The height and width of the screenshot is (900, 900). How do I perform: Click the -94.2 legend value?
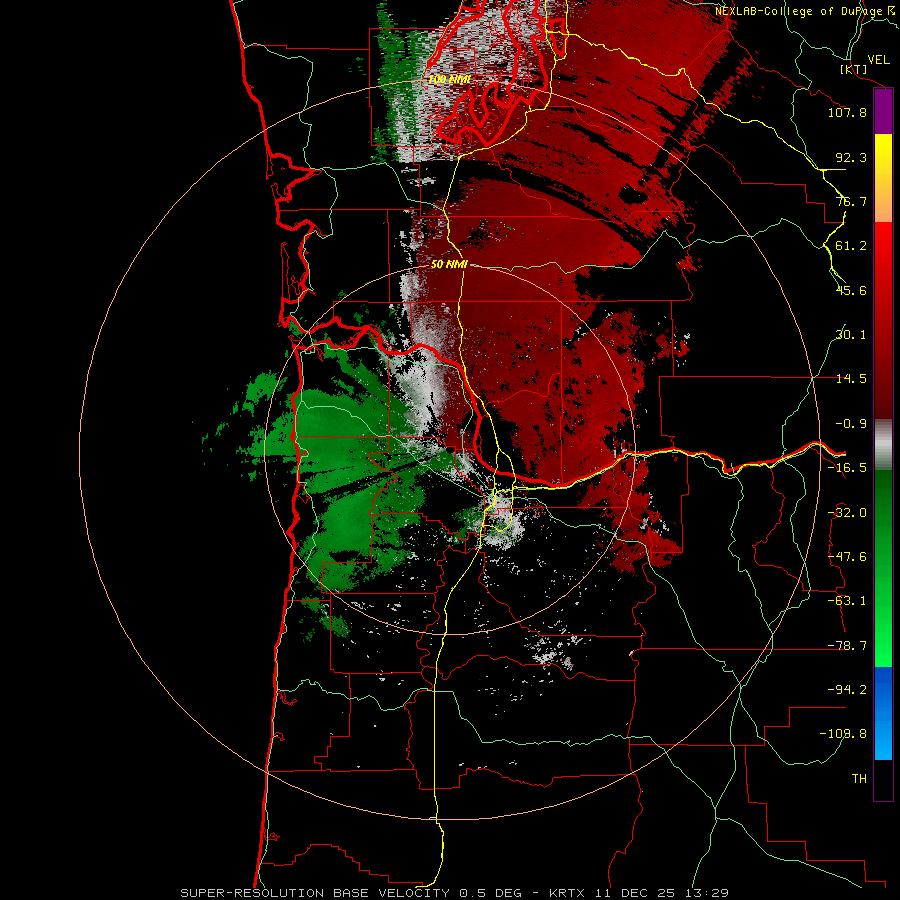tap(847, 690)
